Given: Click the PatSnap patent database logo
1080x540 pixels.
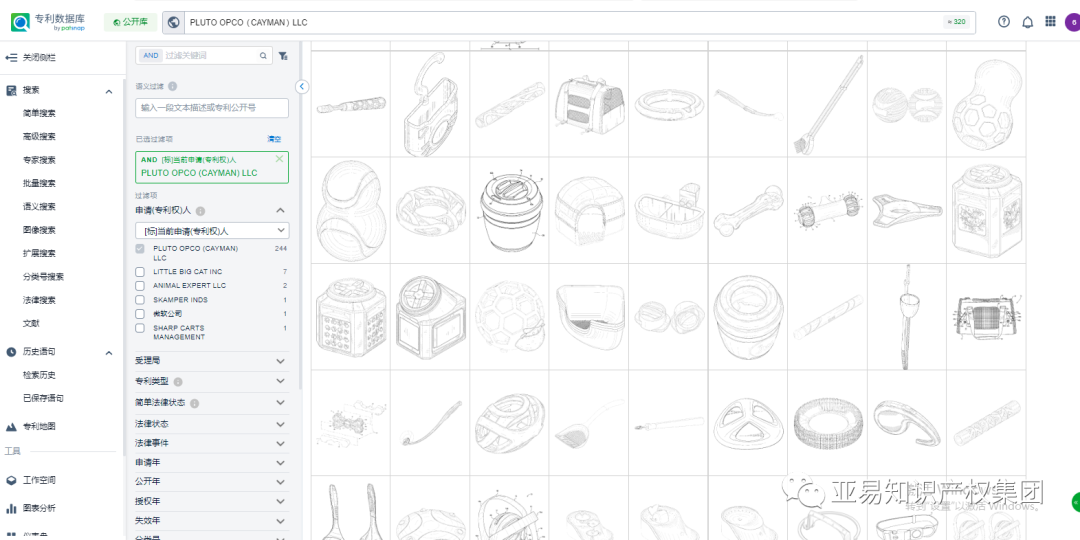Looking at the screenshot, I should tap(48, 22).
